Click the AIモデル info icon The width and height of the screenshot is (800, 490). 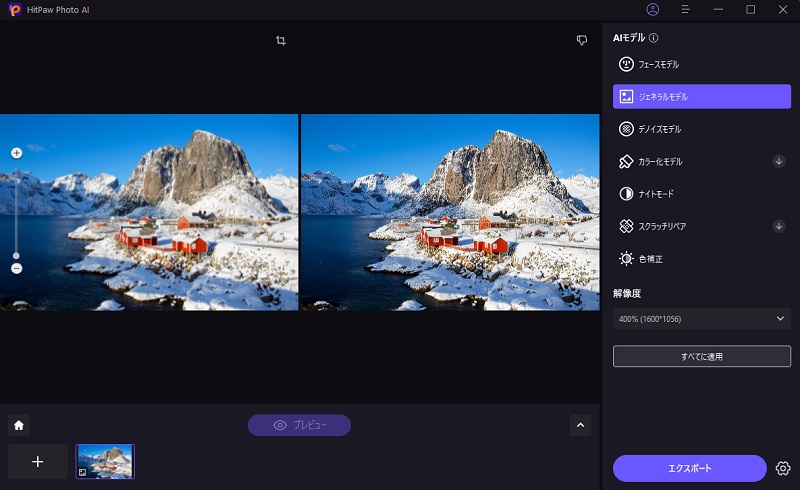pos(654,38)
